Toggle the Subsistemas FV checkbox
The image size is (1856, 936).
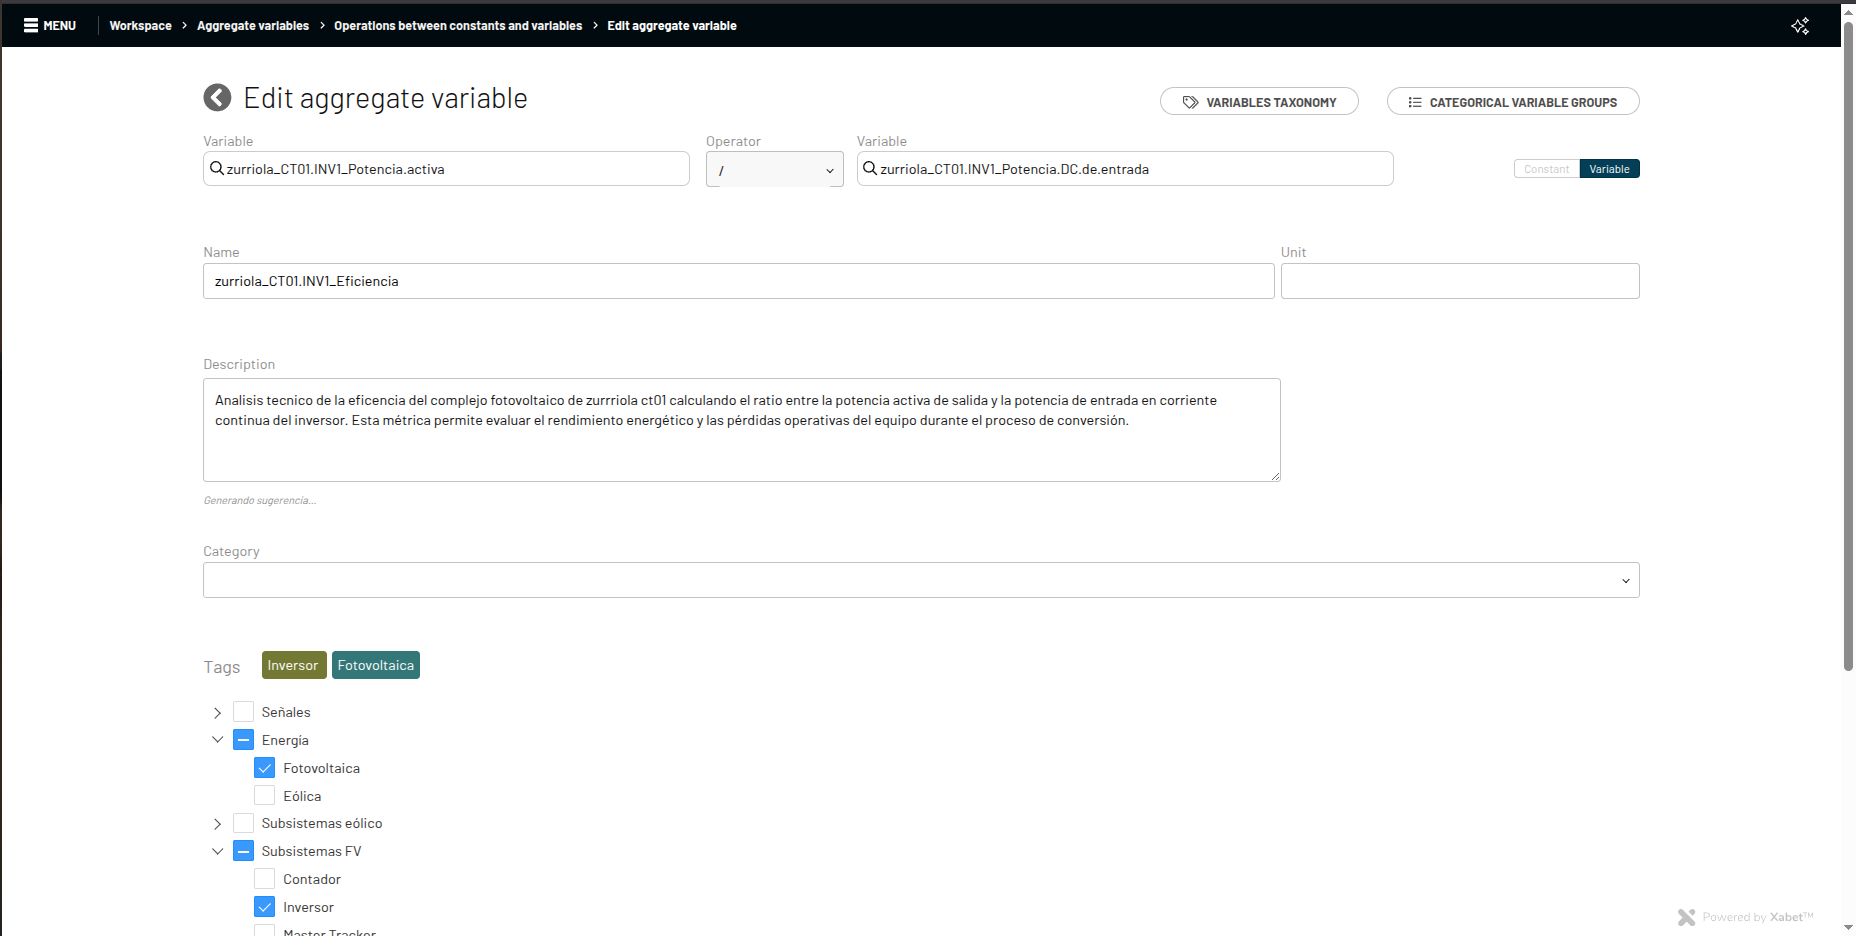coord(243,851)
